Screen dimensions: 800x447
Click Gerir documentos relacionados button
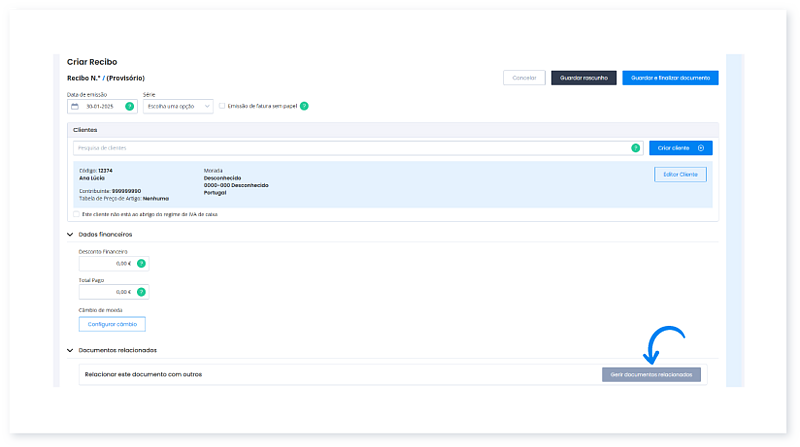pos(651,374)
